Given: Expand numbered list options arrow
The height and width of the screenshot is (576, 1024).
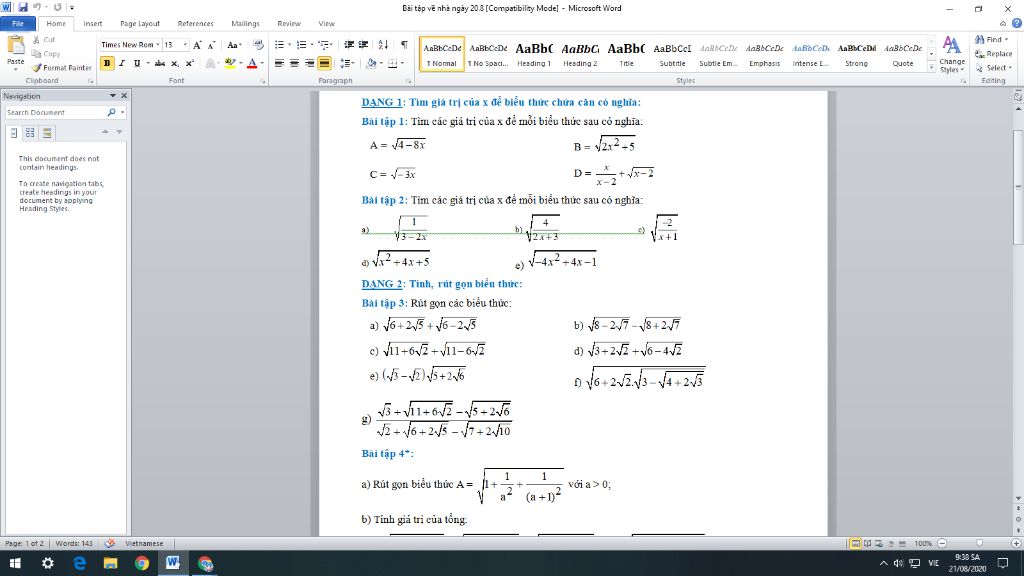Looking at the screenshot, I should tap(311, 45).
